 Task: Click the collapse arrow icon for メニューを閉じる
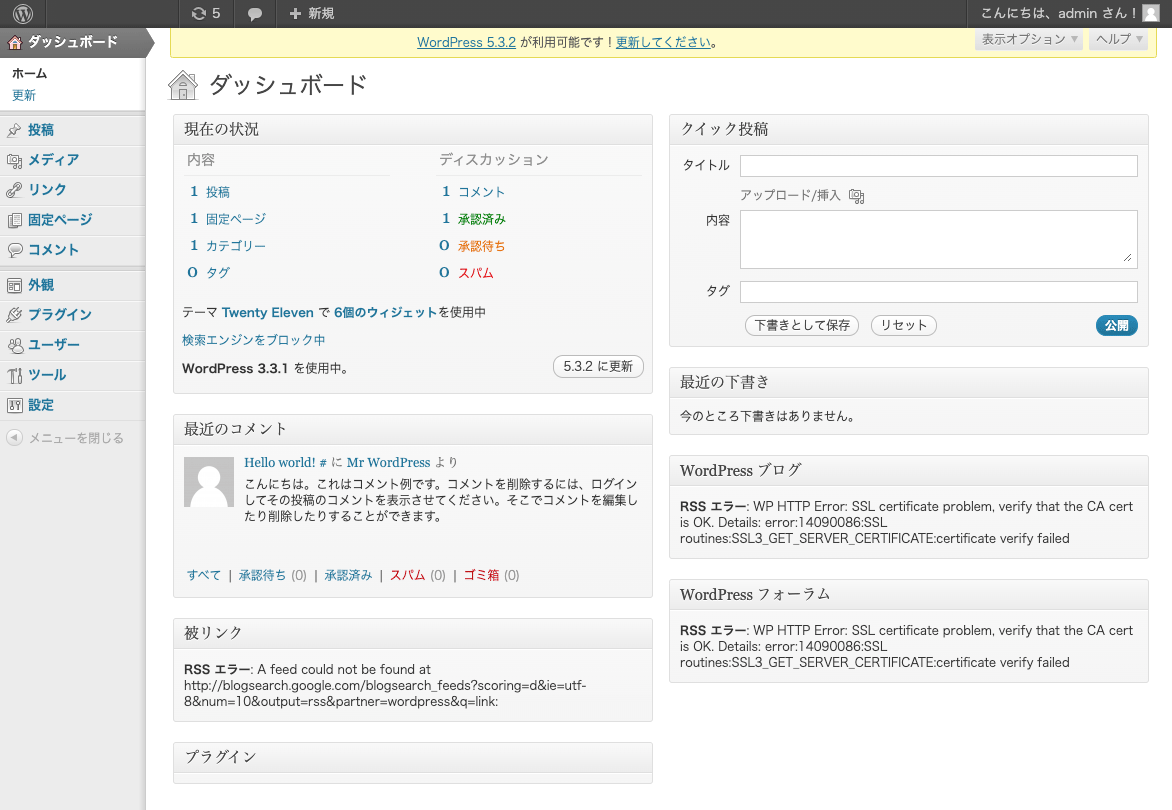pyautogui.click(x=14, y=438)
